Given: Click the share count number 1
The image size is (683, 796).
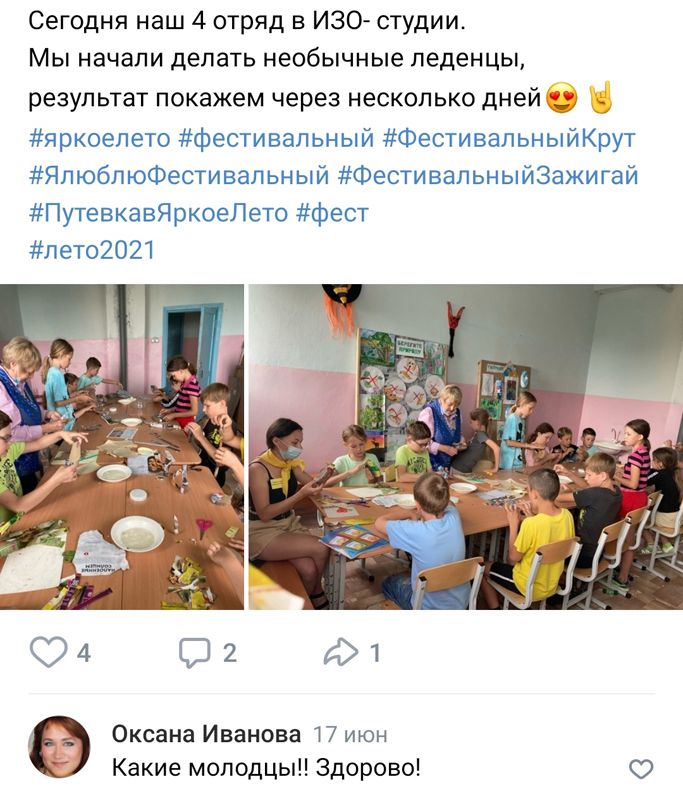Looking at the screenshot, I should [375, 653].
